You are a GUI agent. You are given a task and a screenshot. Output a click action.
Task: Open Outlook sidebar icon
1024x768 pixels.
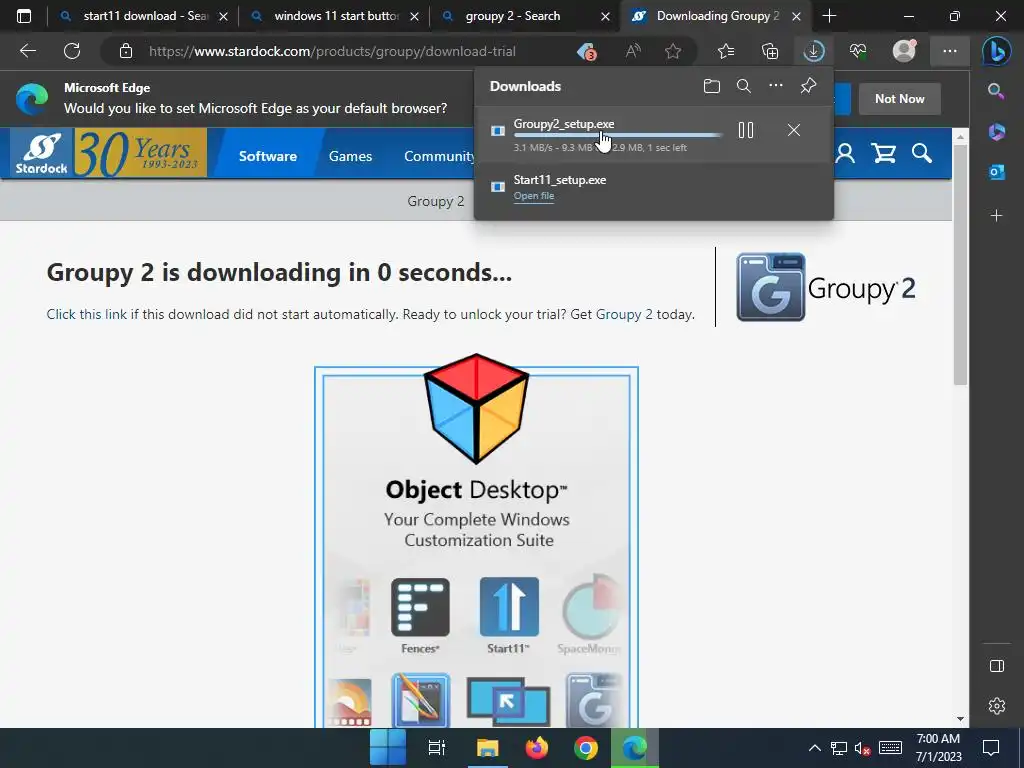997,172
